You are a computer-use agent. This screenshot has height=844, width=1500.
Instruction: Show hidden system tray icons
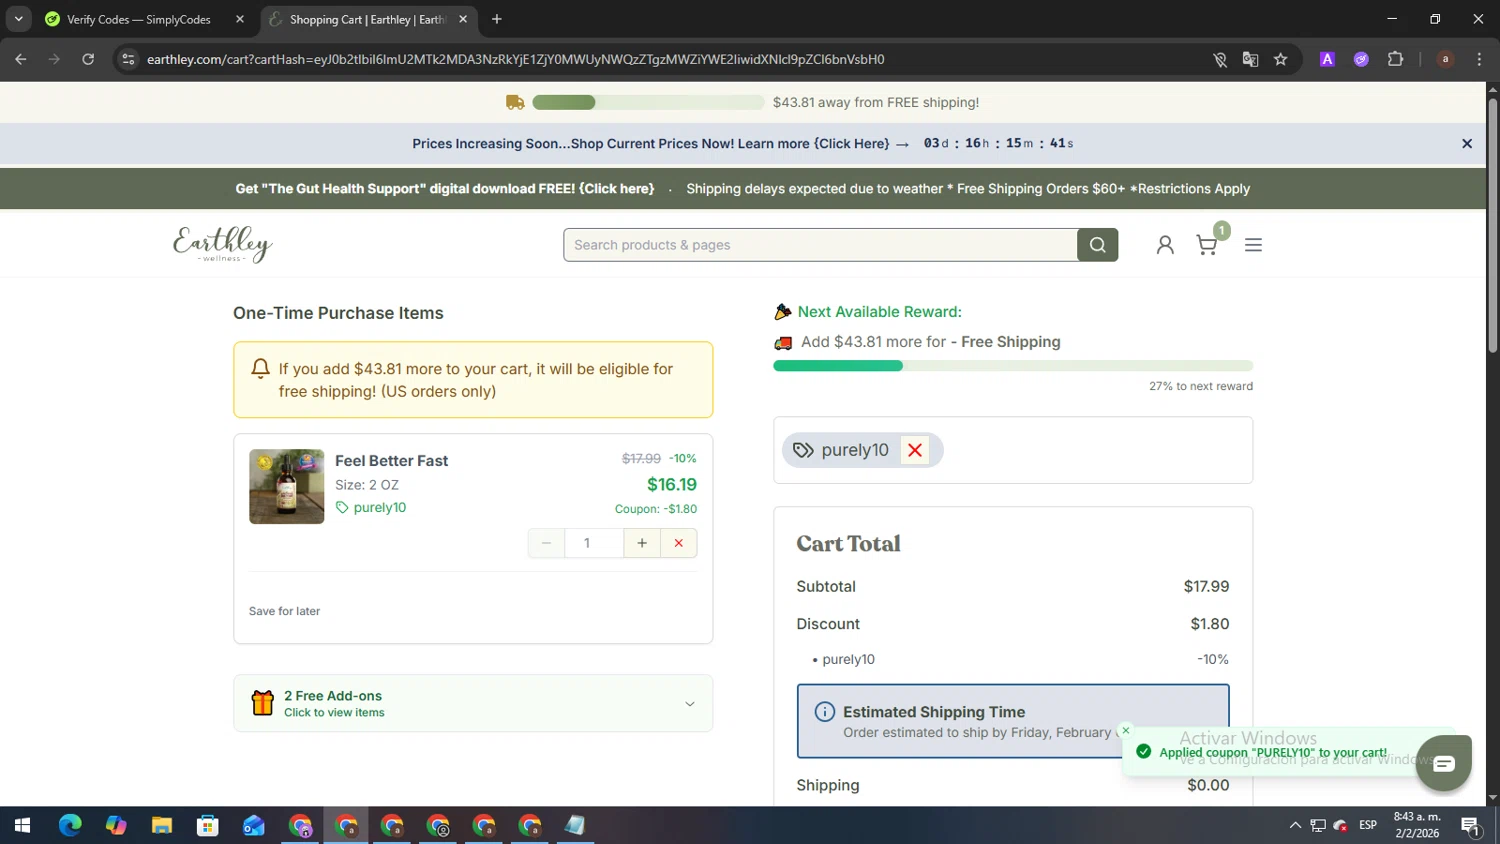point(1295,826)
